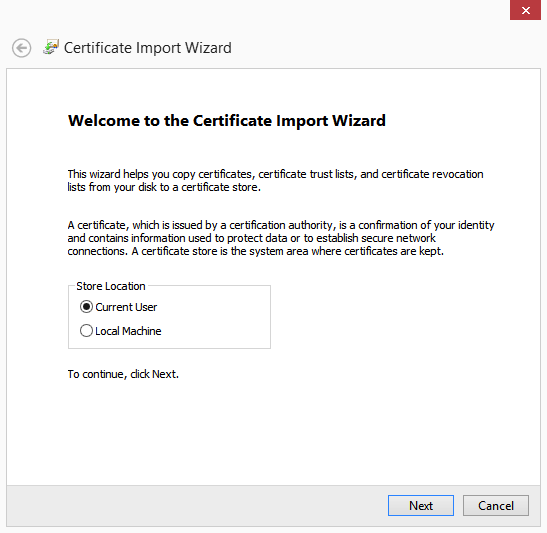Click the 'Local Machine' label text

coord(128,331)
